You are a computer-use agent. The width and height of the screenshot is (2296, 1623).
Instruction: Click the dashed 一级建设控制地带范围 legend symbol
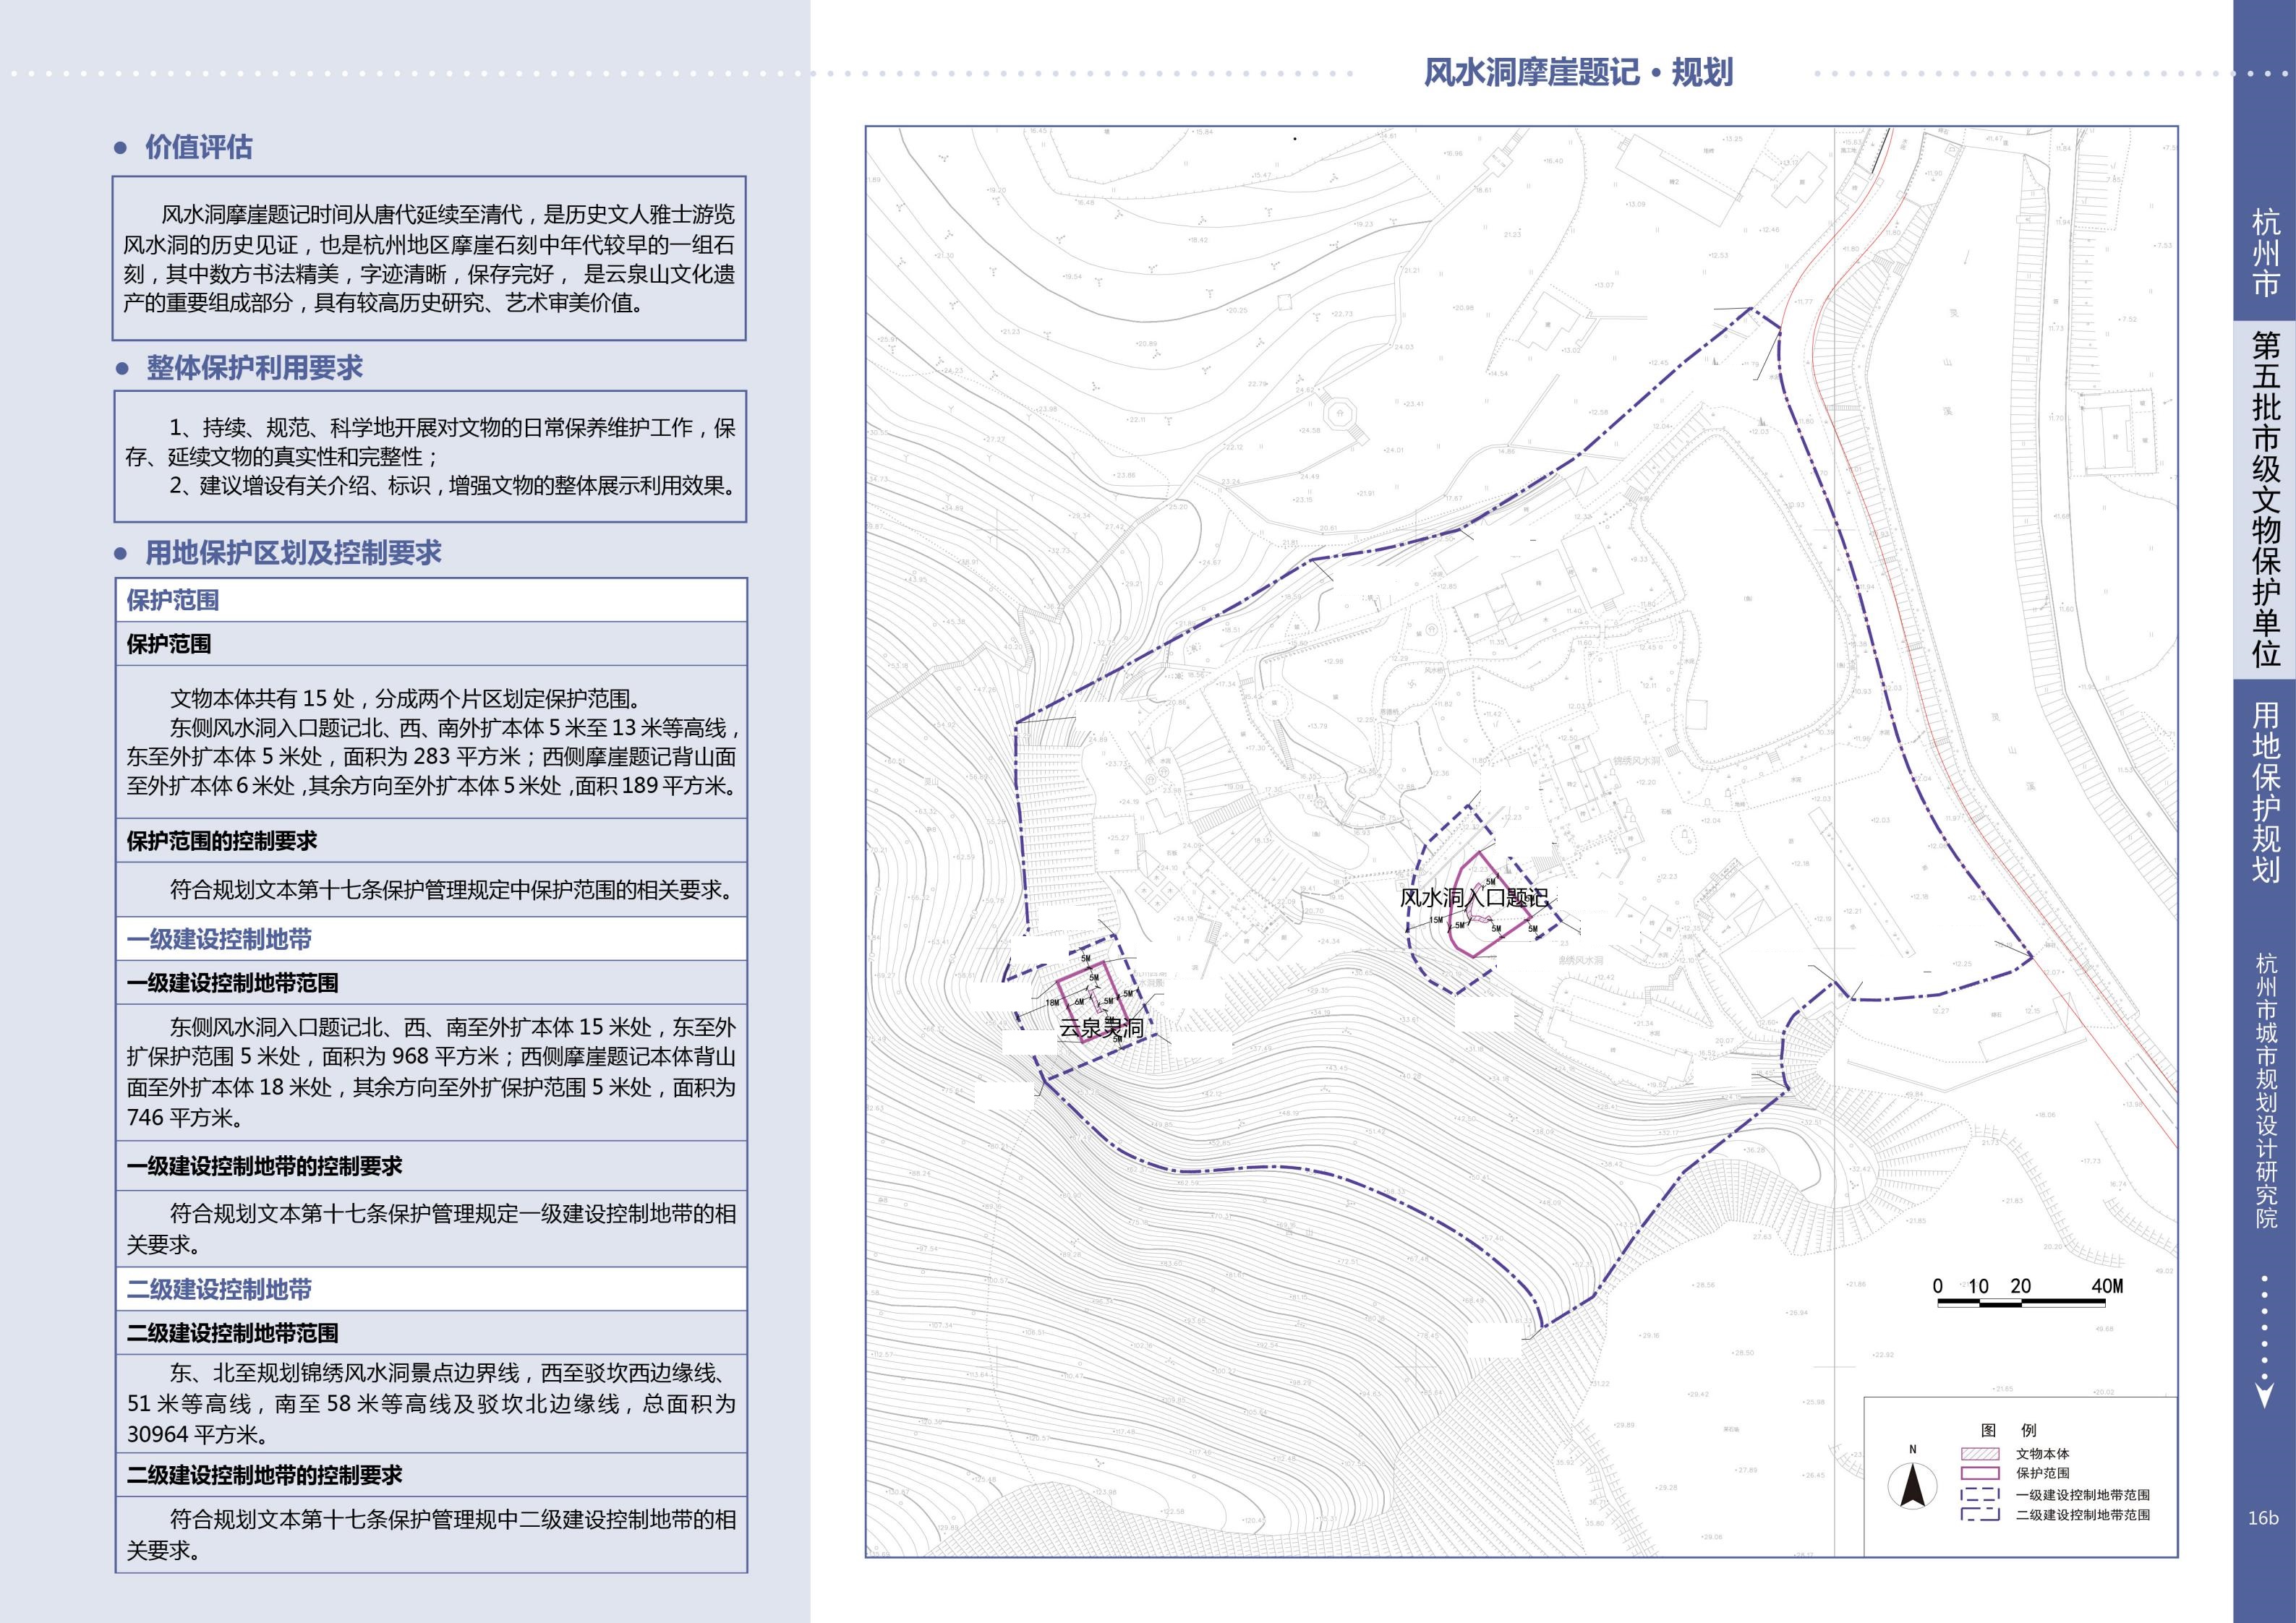(x=1980, y=1495)
